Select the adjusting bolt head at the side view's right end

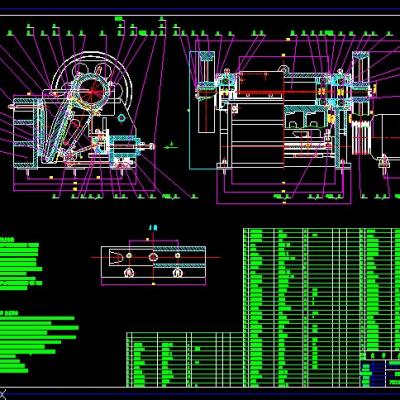point(151,146)
